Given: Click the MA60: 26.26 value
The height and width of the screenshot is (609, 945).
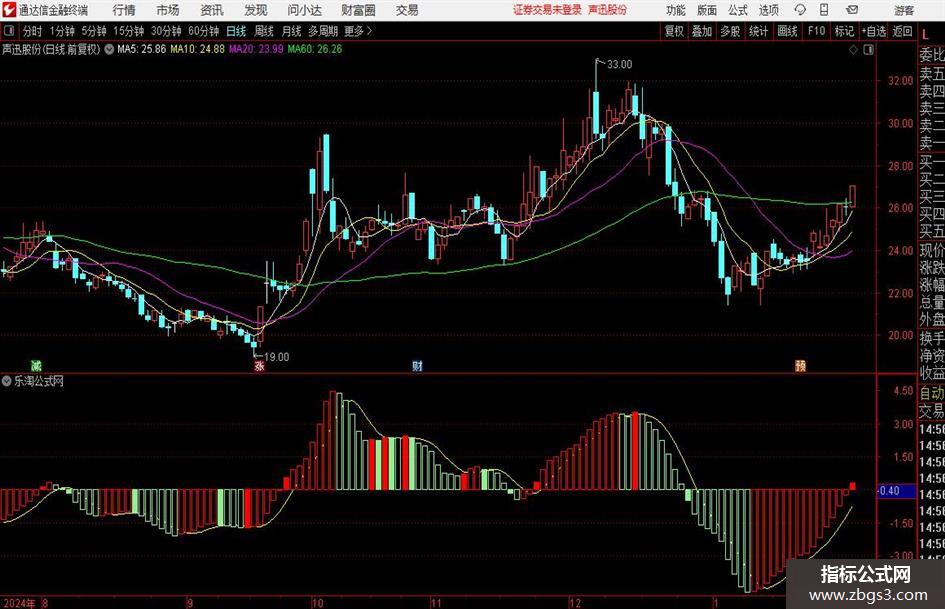Looking at the screenshot, I should point(315,49).
